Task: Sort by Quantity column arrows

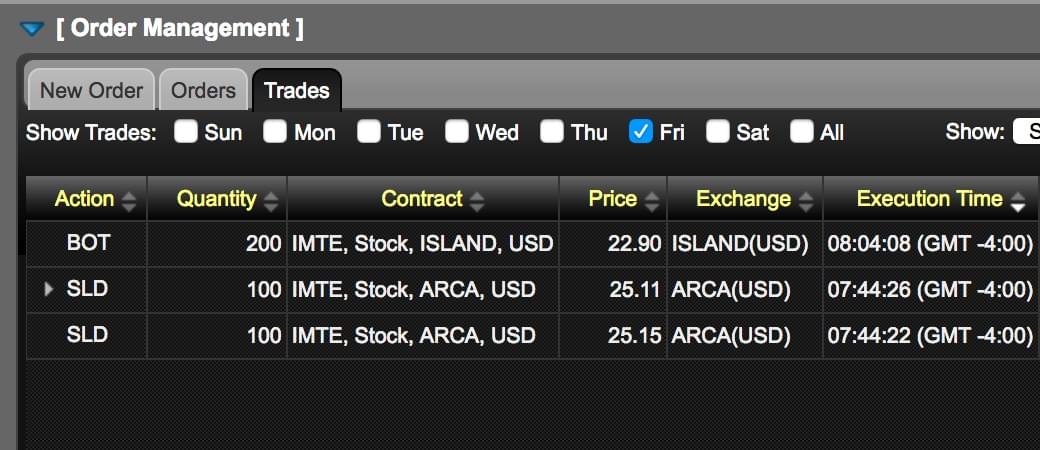Action: point(270,201)
